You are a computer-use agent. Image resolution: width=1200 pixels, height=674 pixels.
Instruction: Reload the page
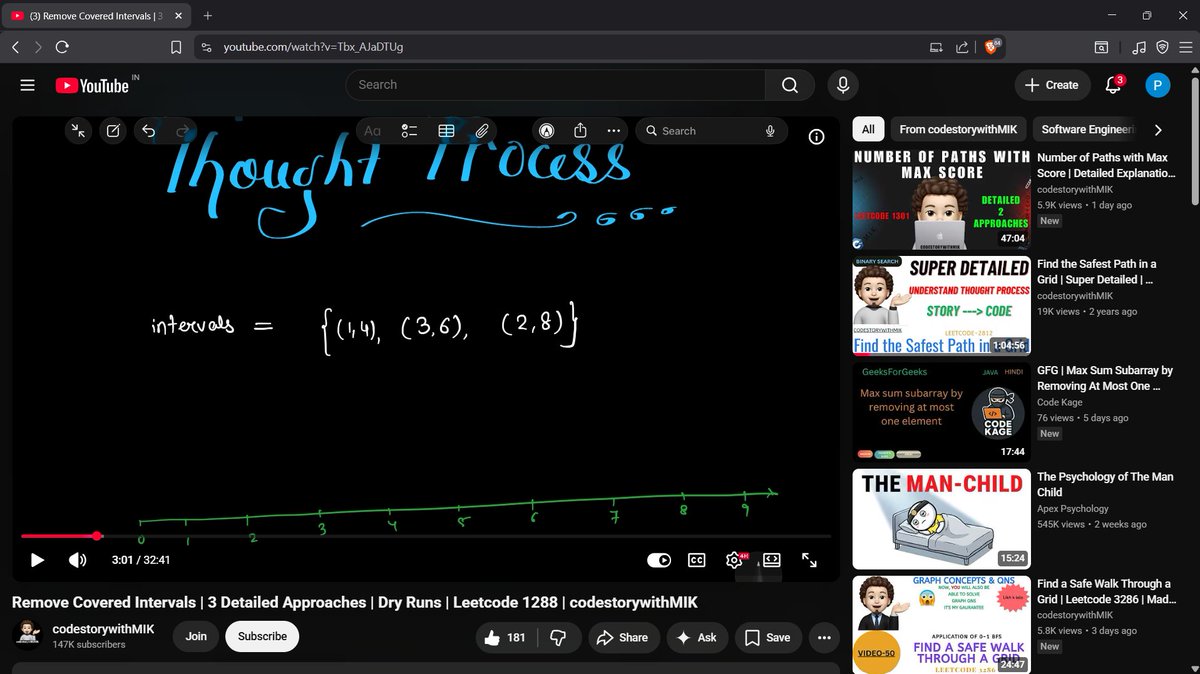click(62, 47)
